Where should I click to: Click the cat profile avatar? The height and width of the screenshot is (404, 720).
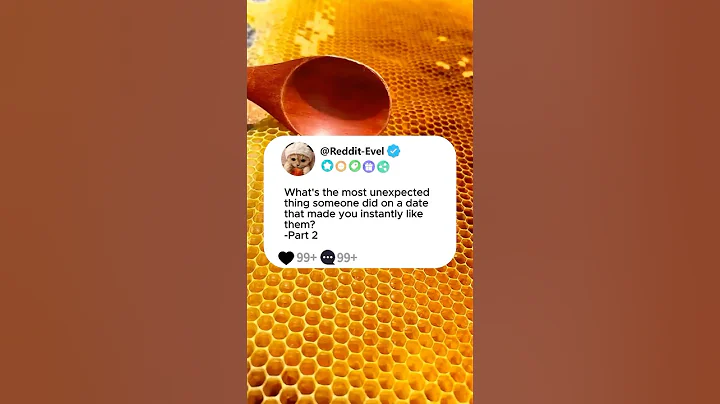coord(298,158)
